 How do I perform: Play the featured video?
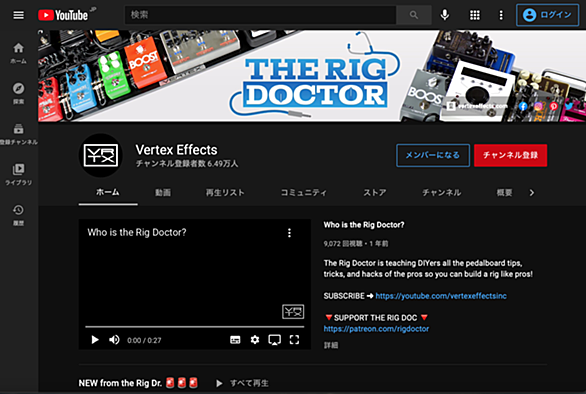(x=95, y=340)
